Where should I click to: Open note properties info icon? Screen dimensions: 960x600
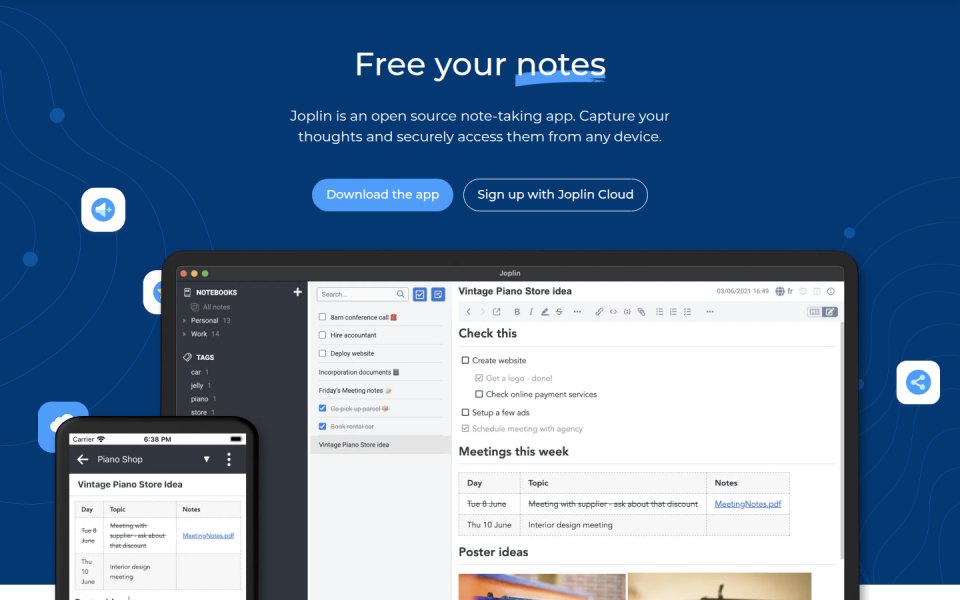(831, 291)
